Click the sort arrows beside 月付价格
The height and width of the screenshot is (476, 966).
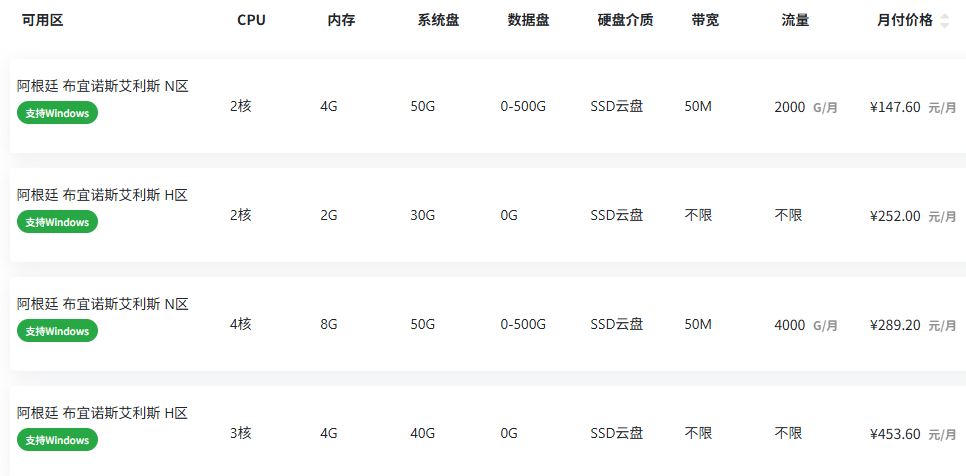[x=944, y=21]
